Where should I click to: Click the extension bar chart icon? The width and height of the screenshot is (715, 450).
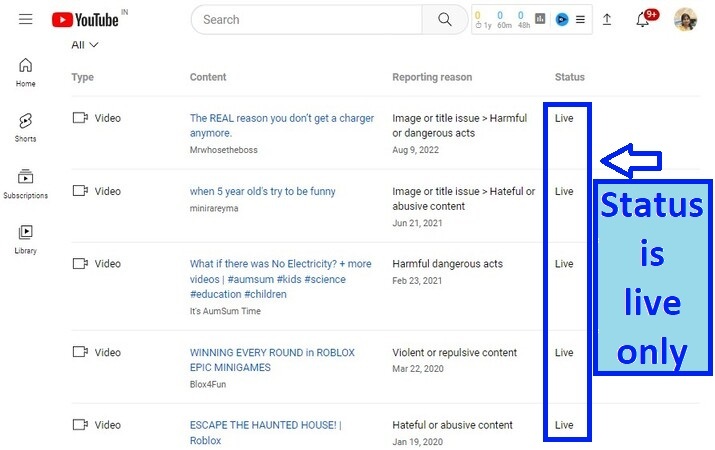click(x=541, y=19)
